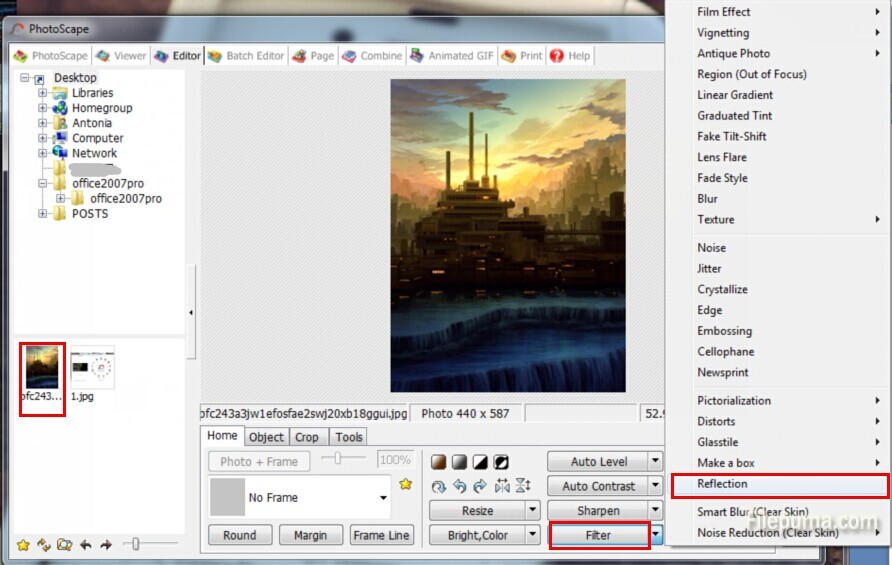
Task: Select the 1.jpg thumbnail
Action: tap(92, 368)
